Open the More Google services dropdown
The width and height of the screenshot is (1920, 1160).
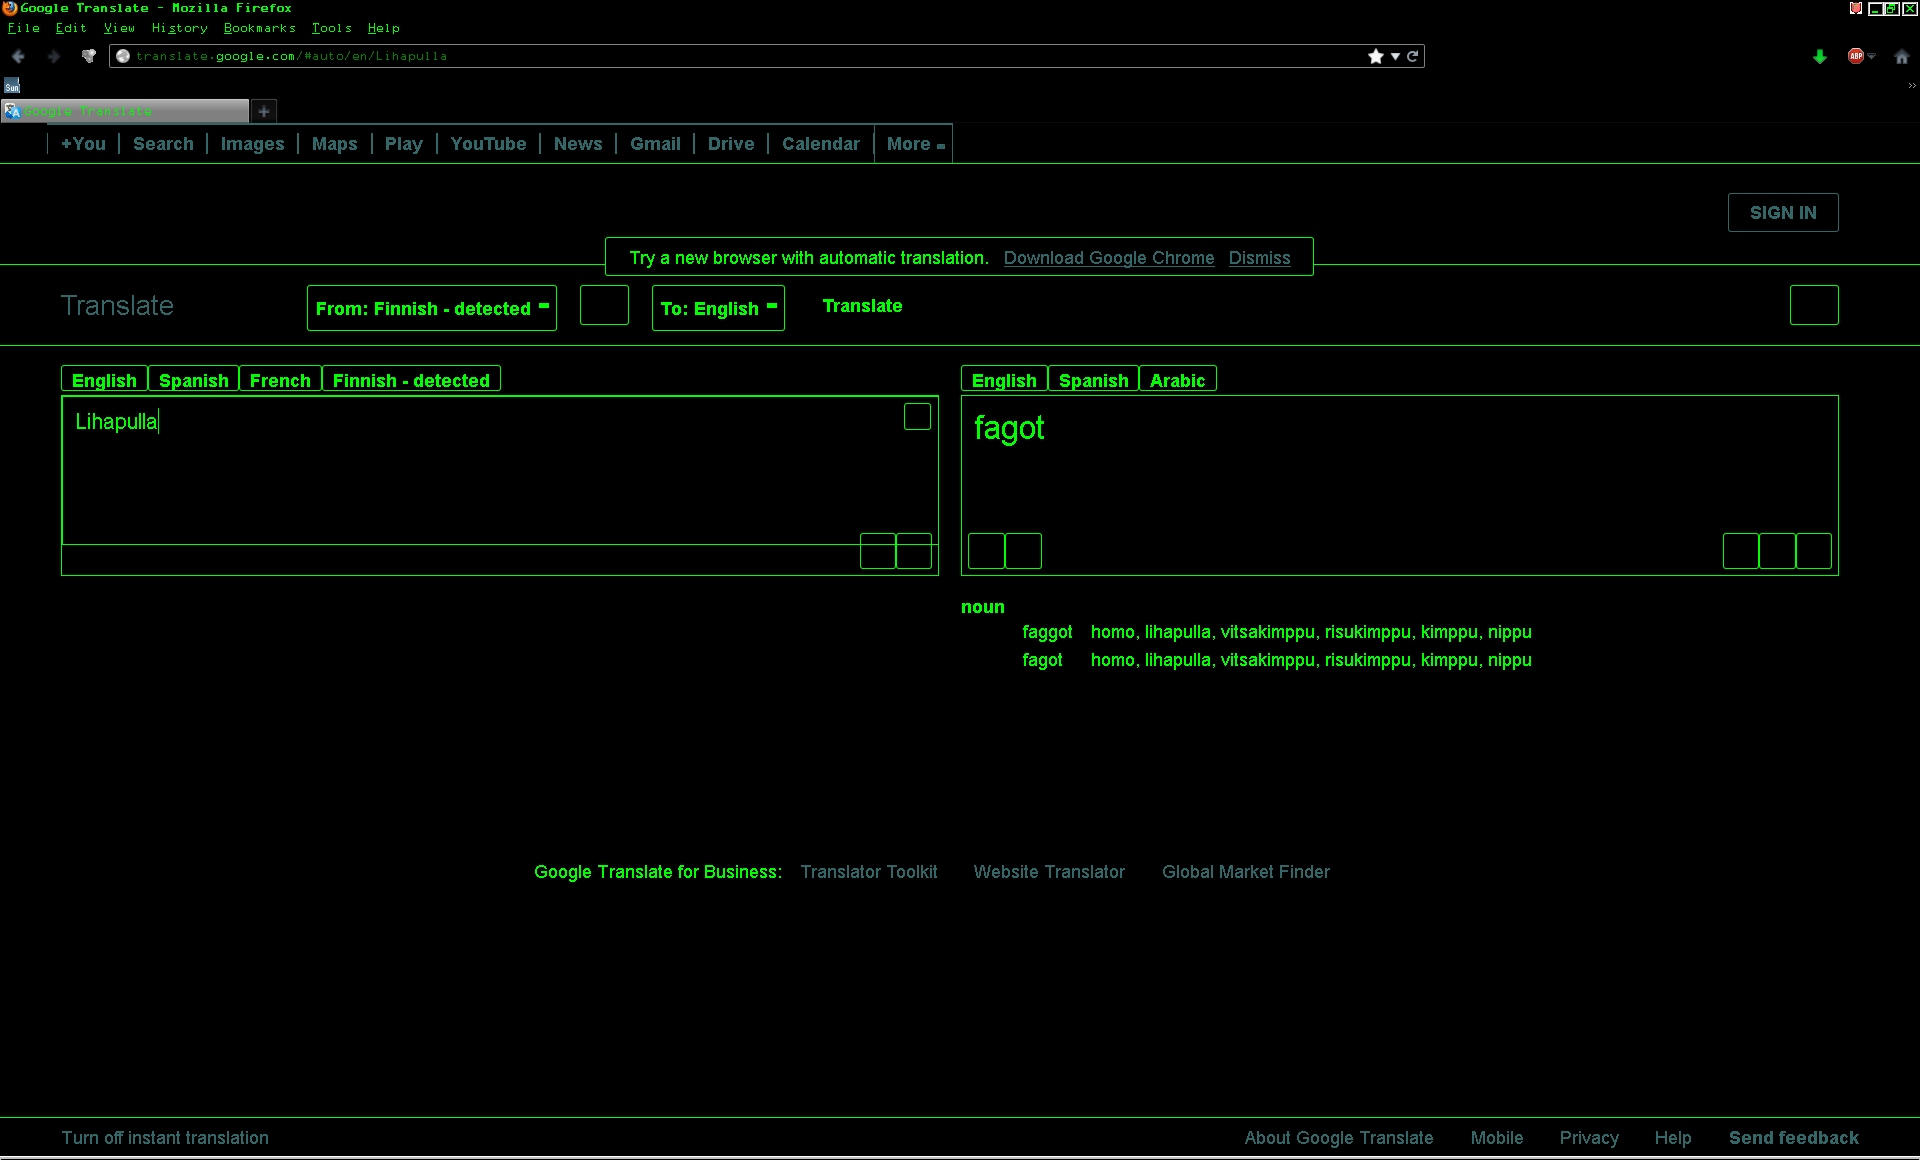[x=914, y=144]
